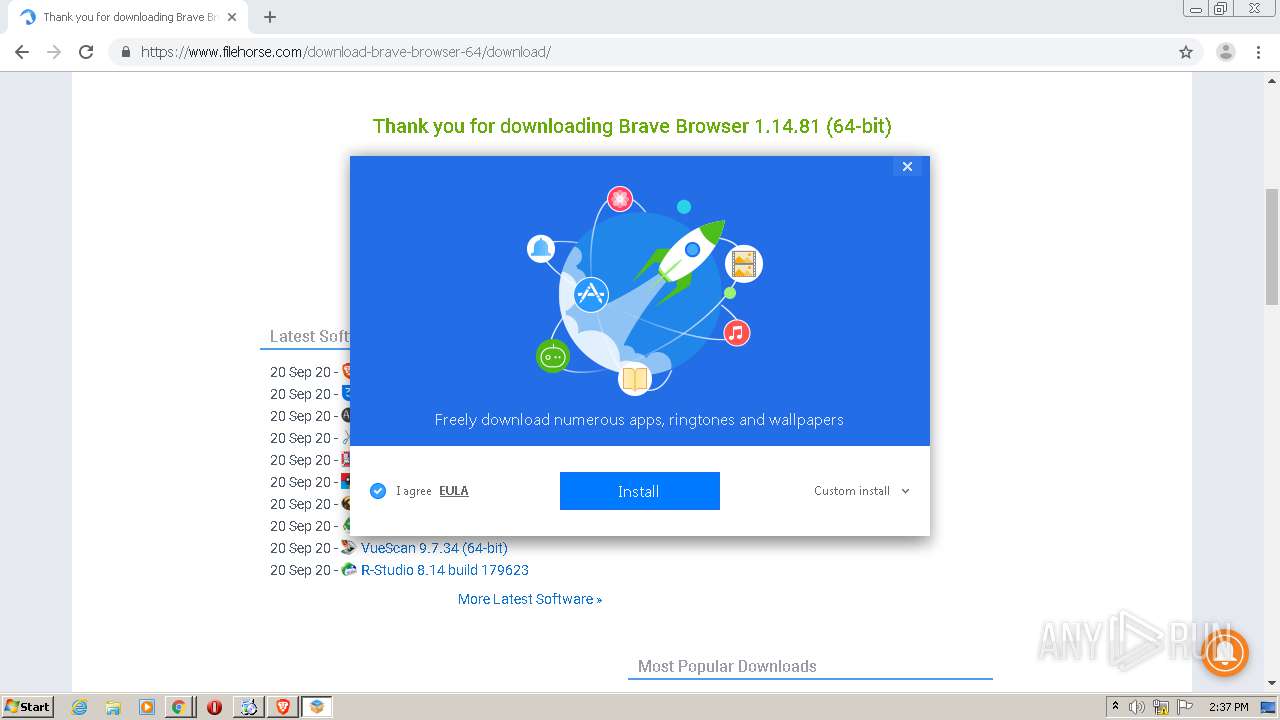Close the Brave download tab
Screen dimensions: 1280x720
tap(232, 17)
